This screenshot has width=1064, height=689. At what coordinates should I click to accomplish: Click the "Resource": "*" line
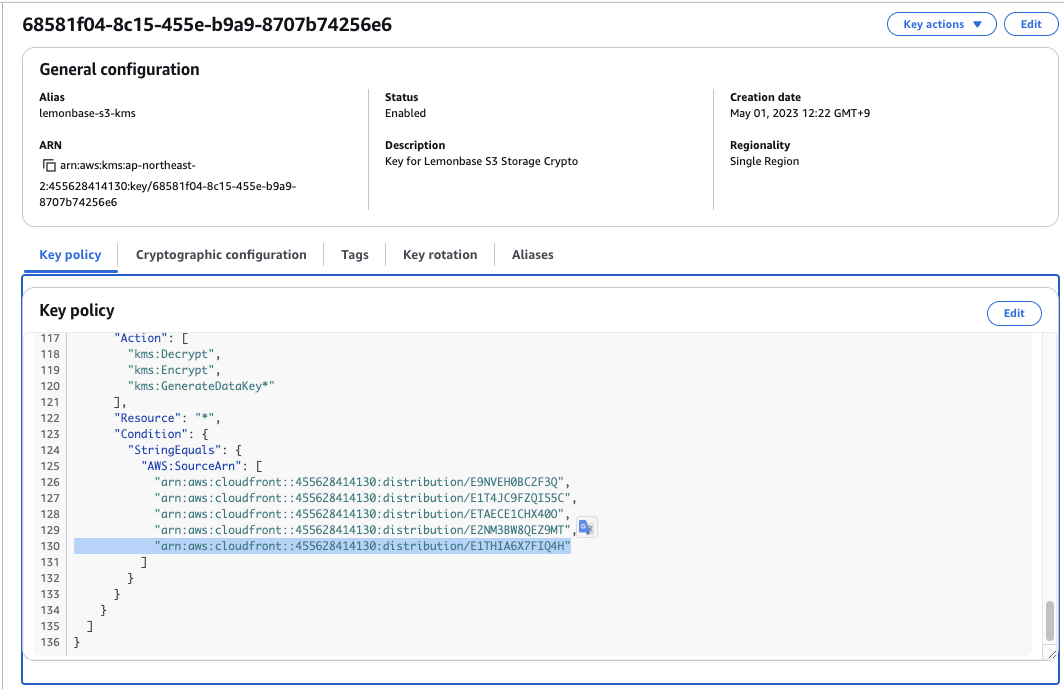pyautogui.click(x=167, y=417)
